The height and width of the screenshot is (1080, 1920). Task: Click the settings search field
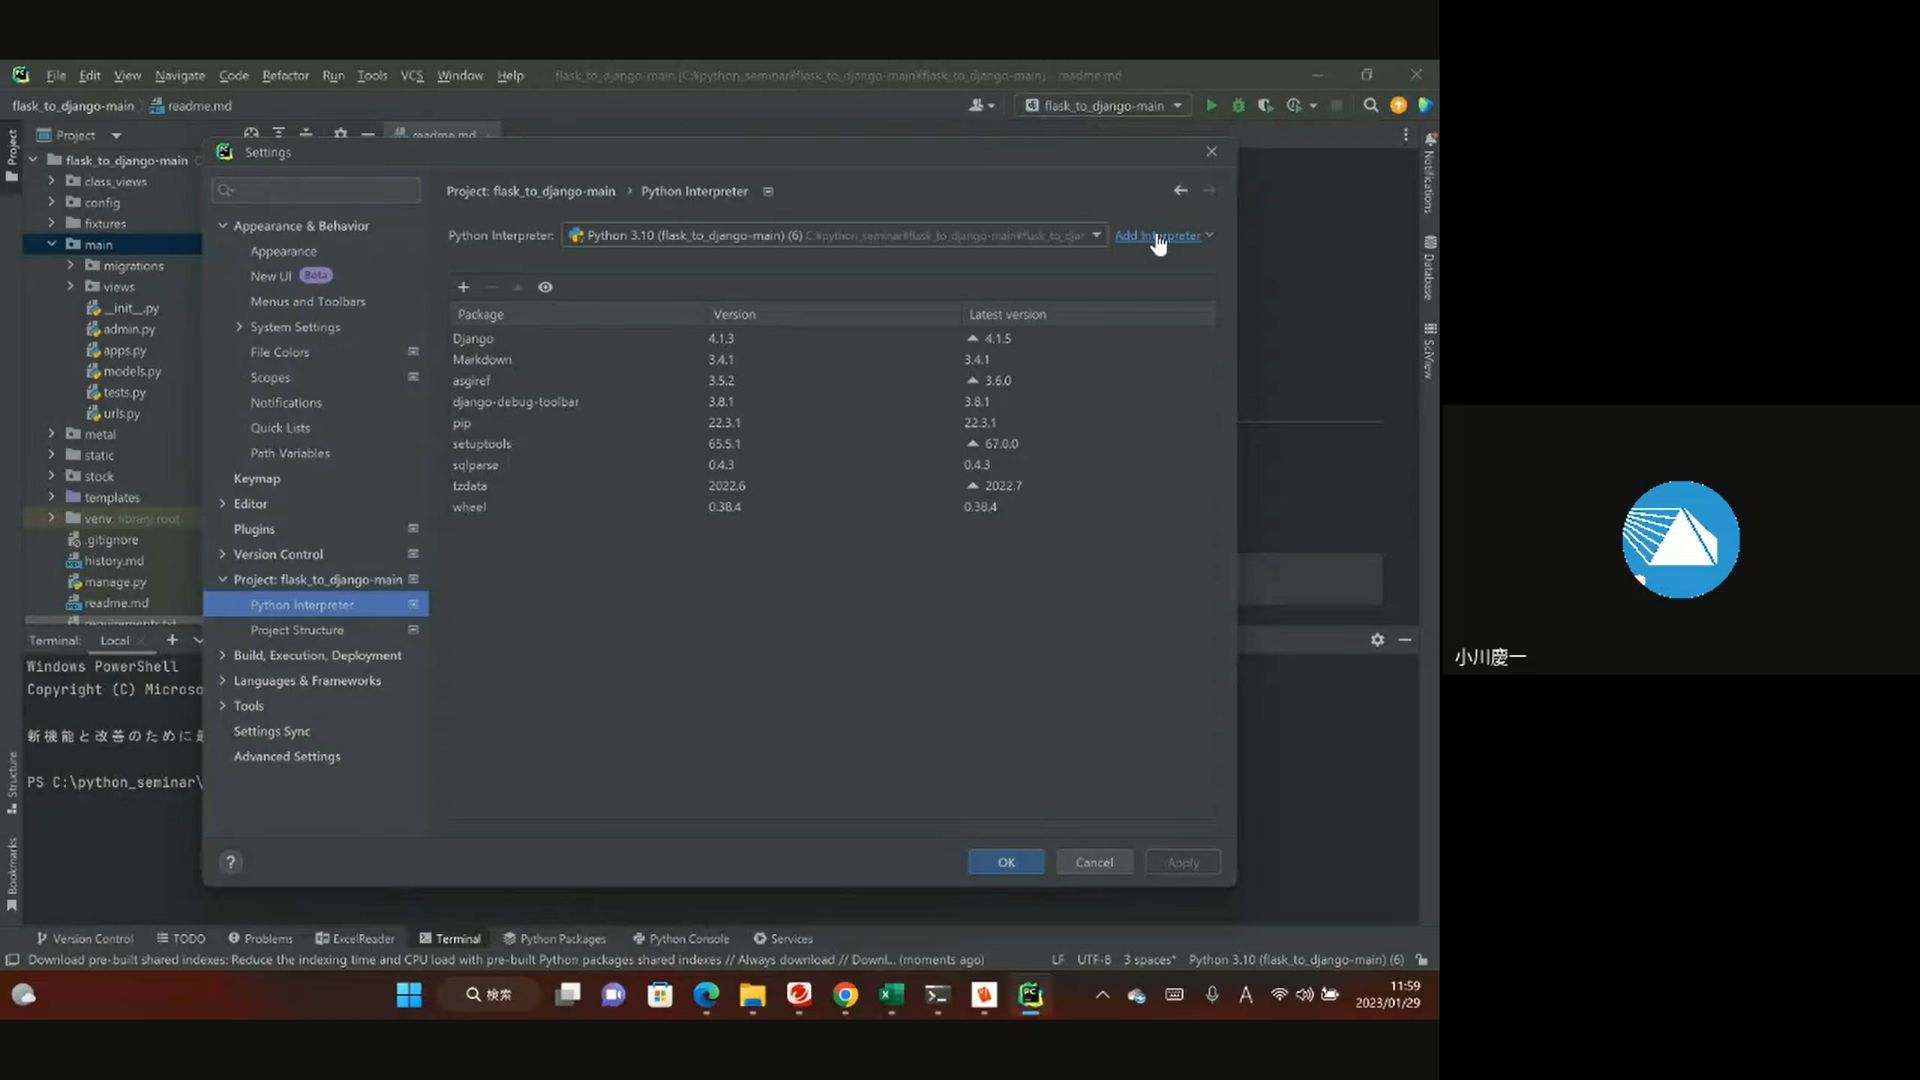click(317, 190)
